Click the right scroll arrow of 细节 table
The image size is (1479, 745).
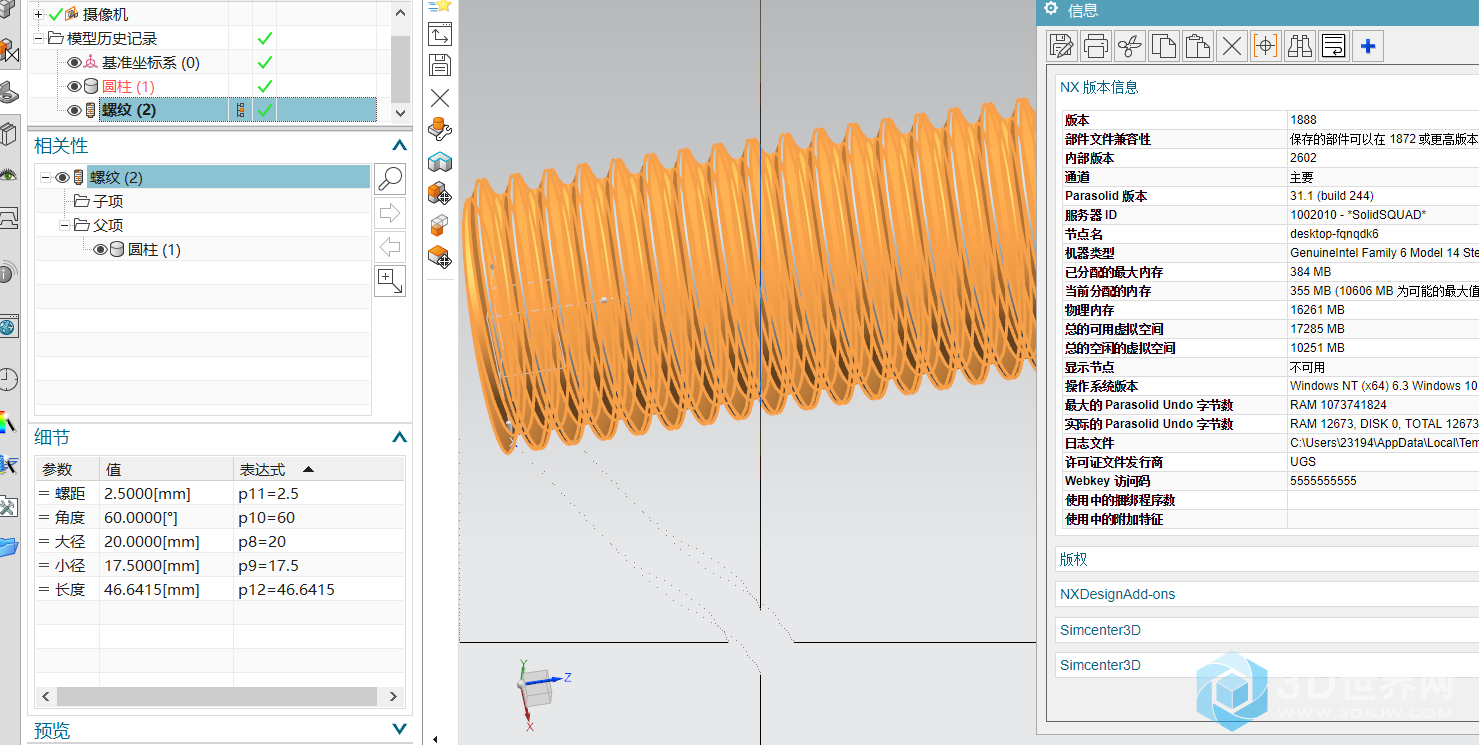tap(393, 697)
